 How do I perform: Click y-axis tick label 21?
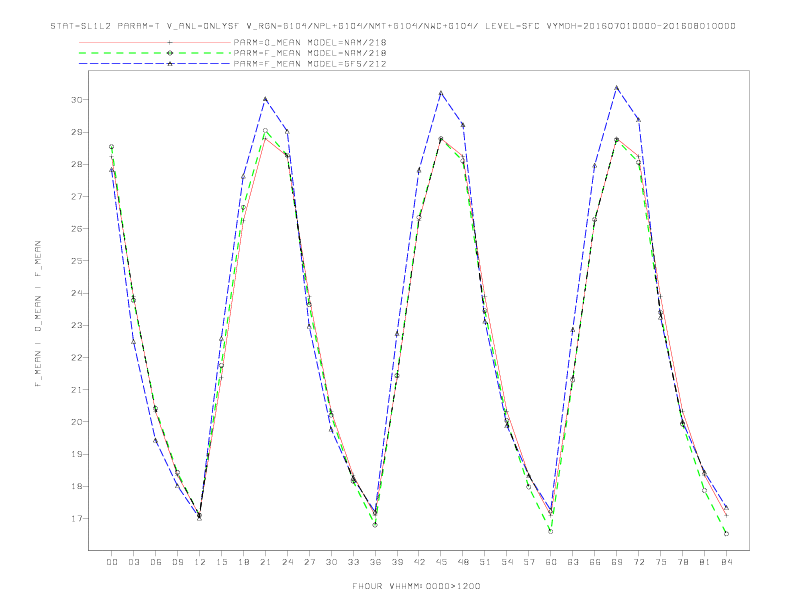tap(77, 390)
